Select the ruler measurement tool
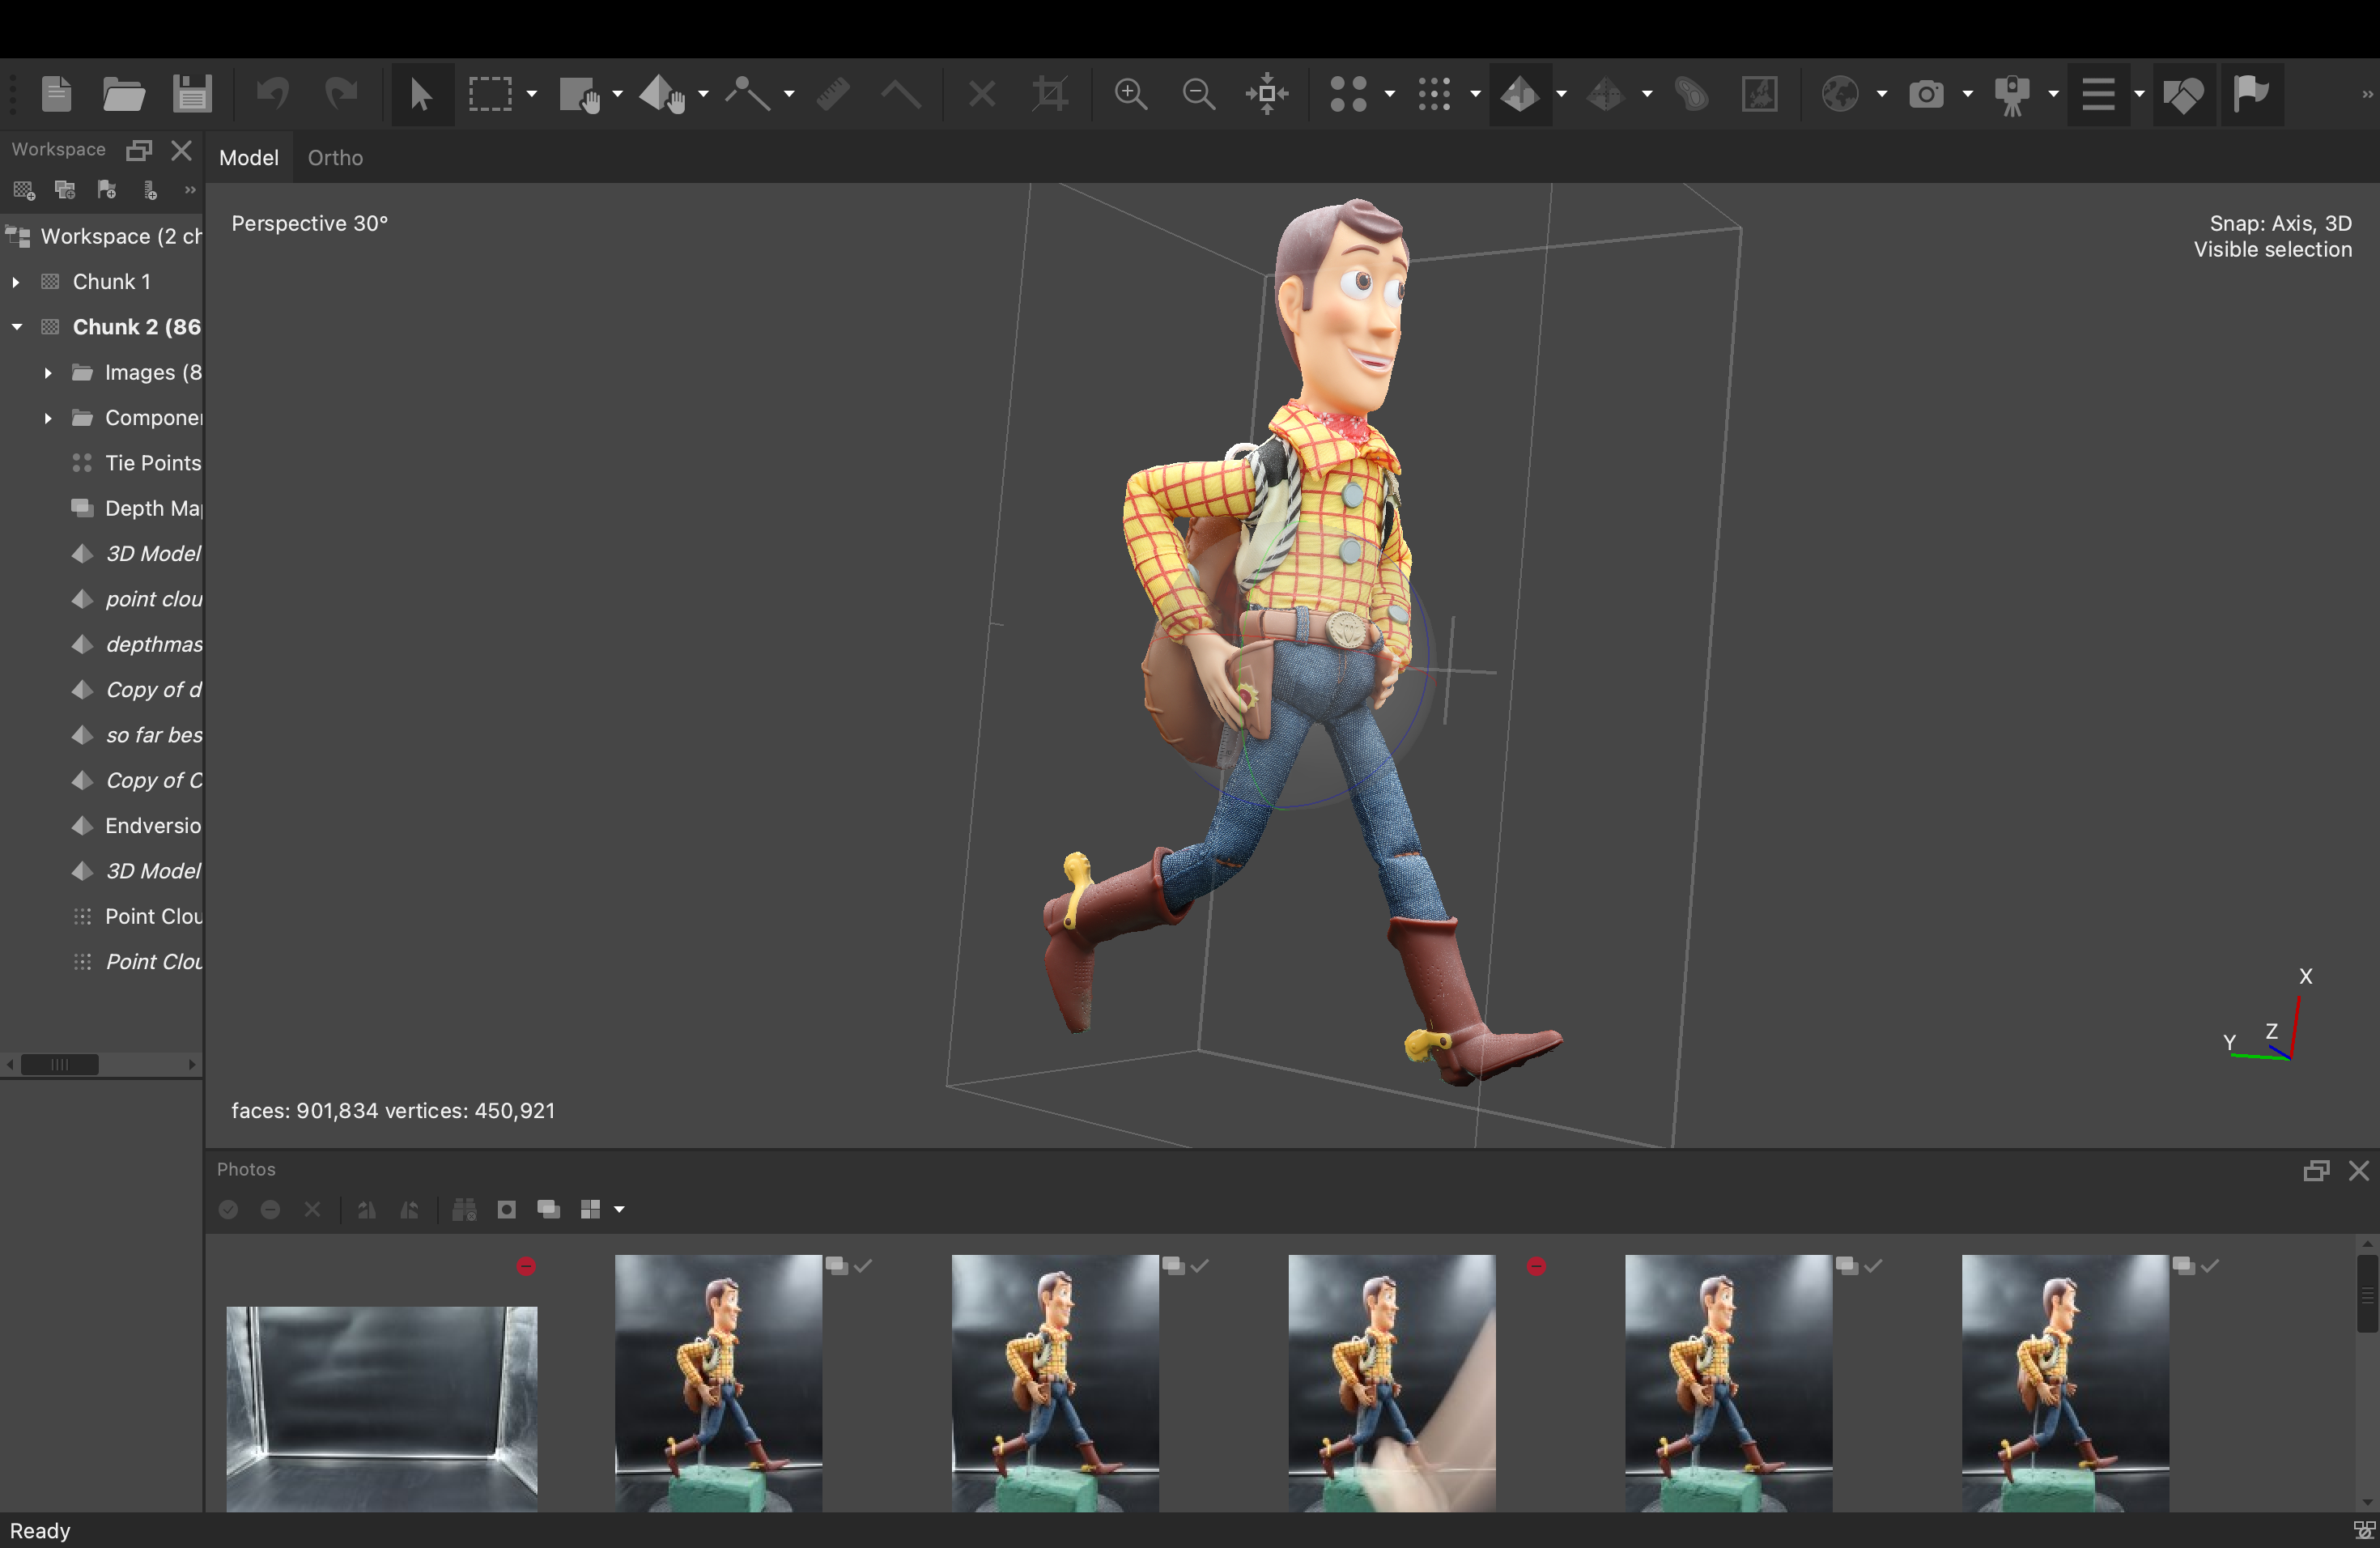 [x=833, y=94]
